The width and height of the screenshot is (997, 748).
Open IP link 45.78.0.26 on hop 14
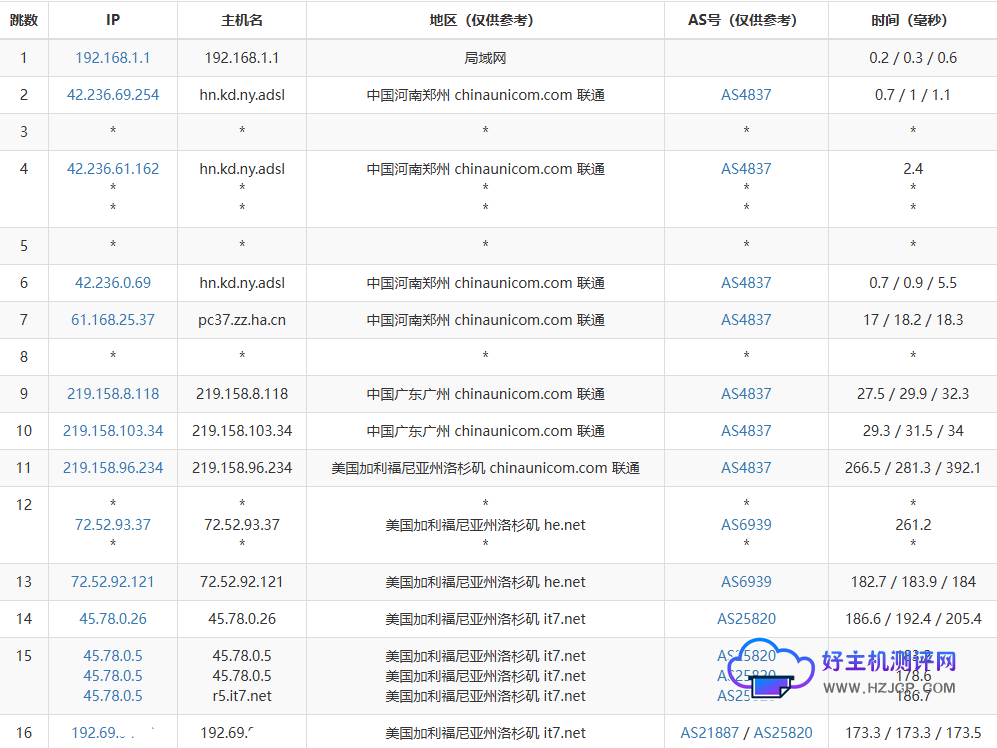(112, 618)
